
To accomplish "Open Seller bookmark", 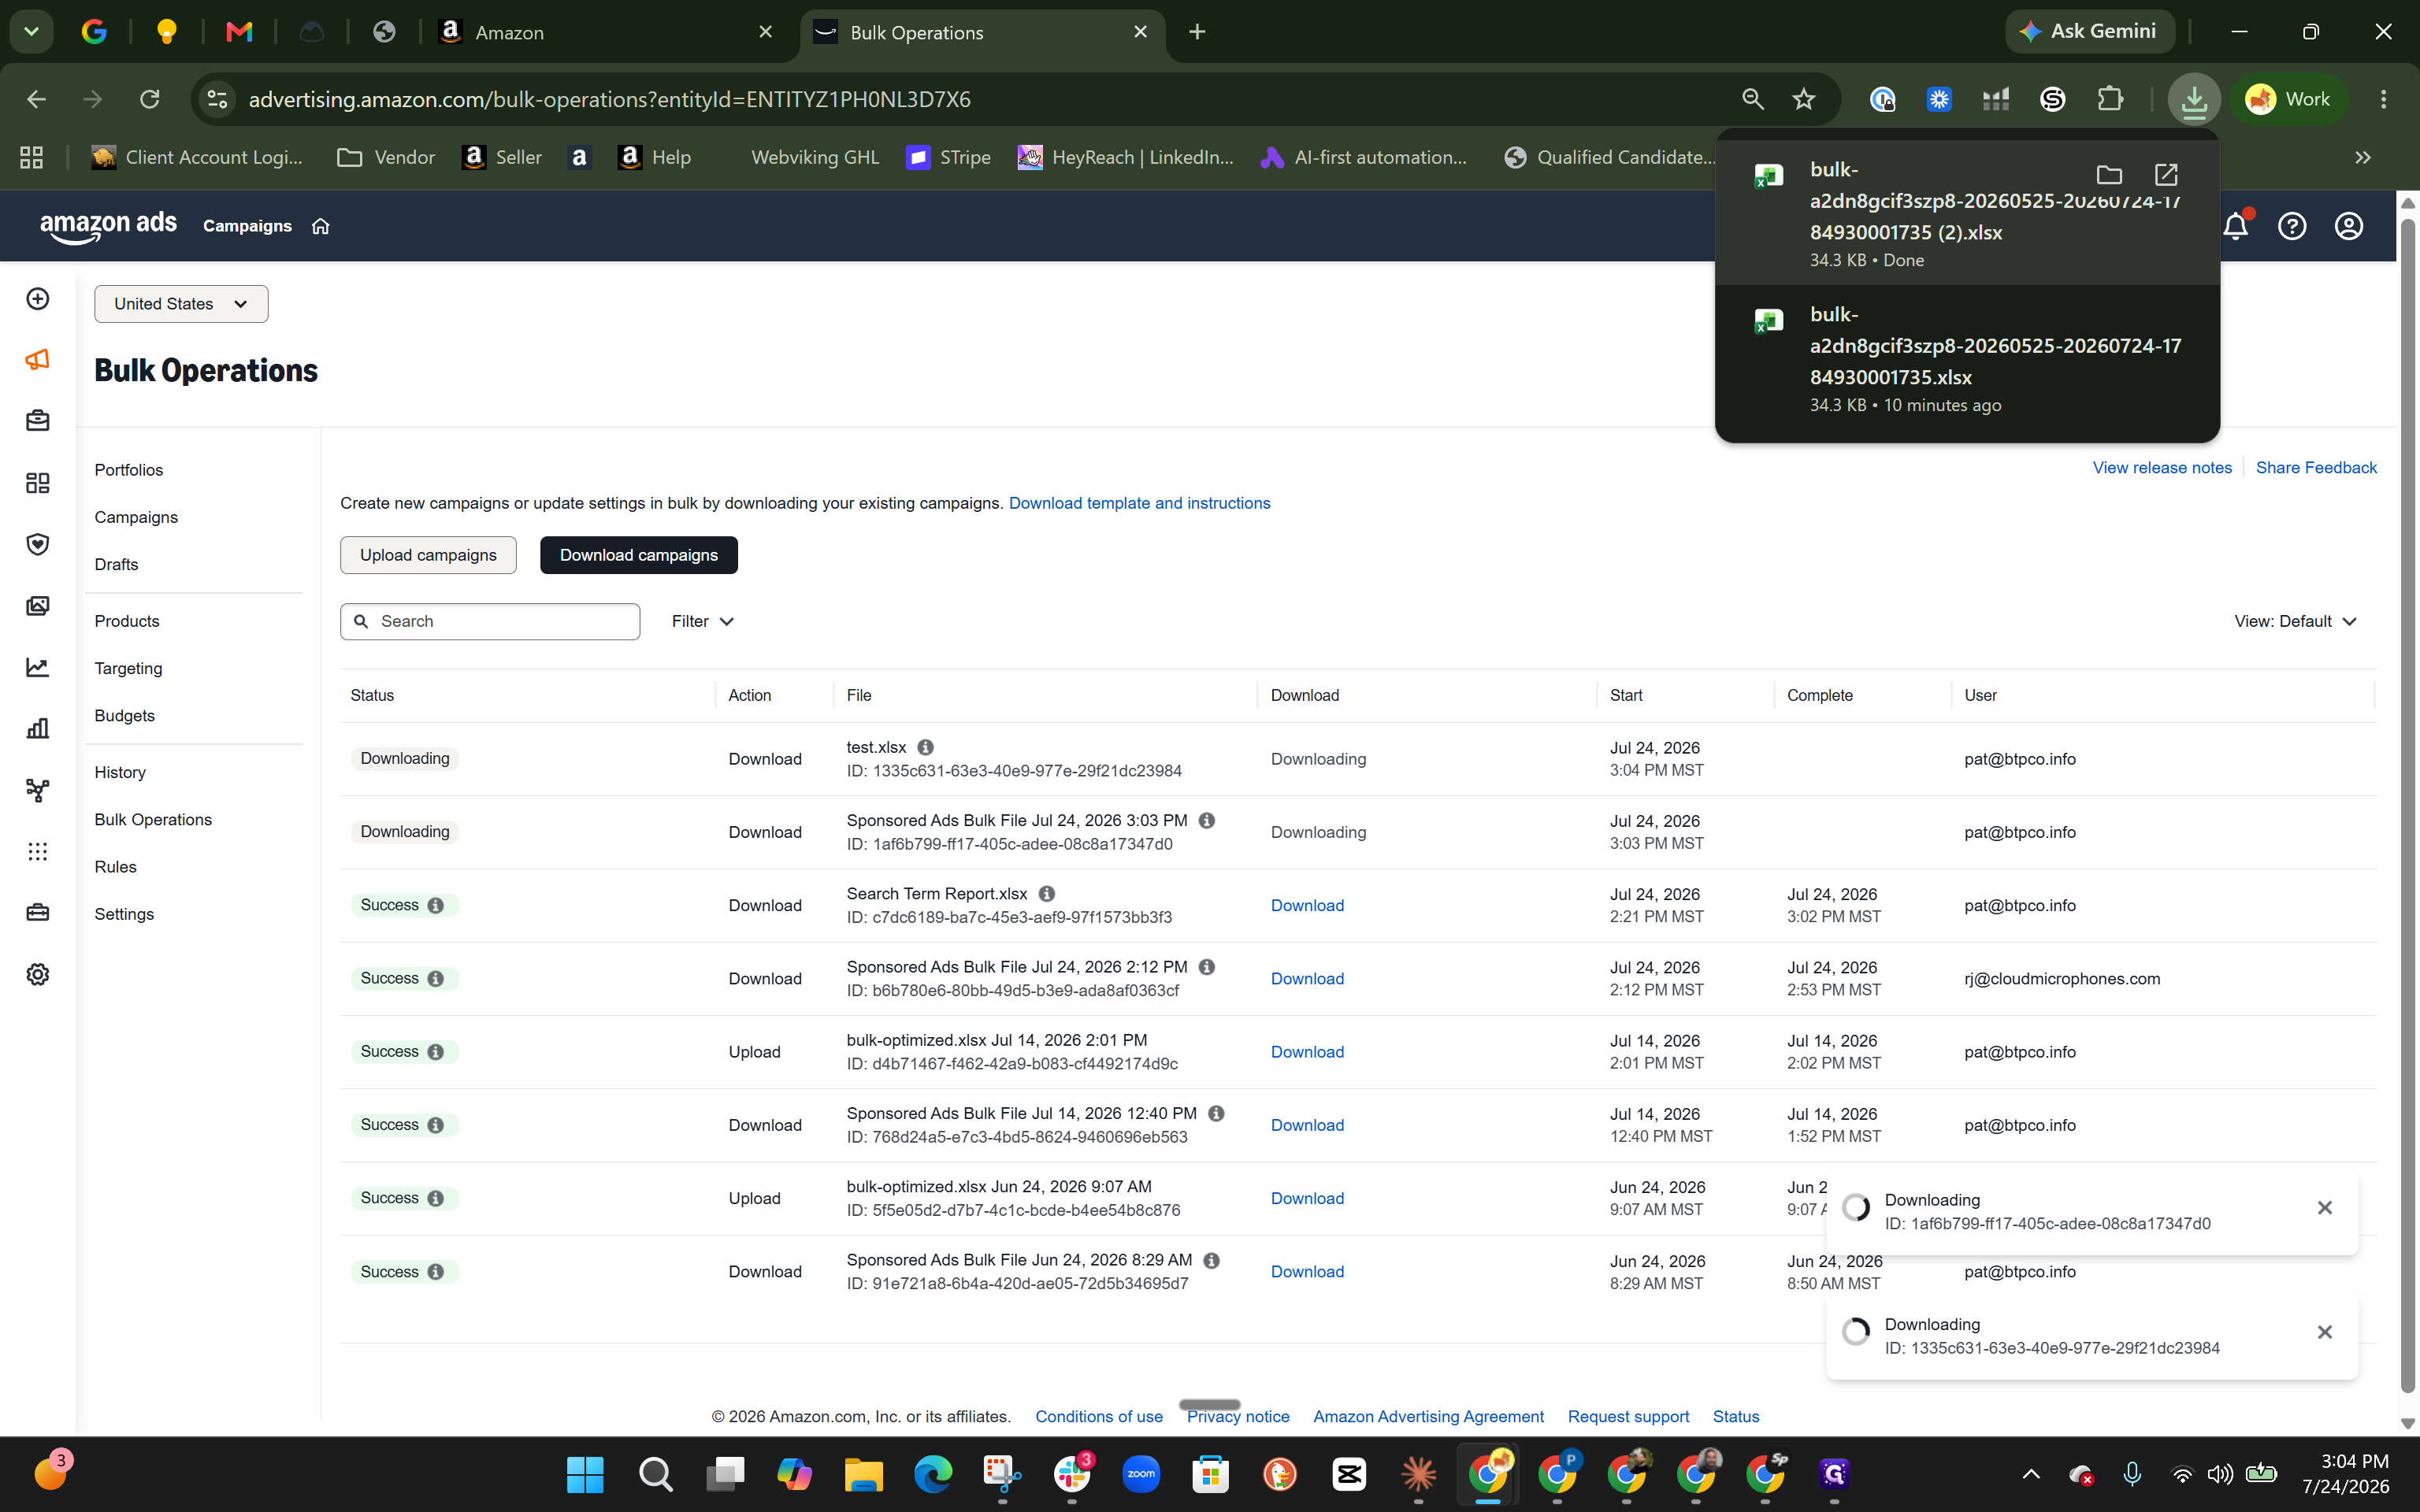I will [x=502, y=157].
